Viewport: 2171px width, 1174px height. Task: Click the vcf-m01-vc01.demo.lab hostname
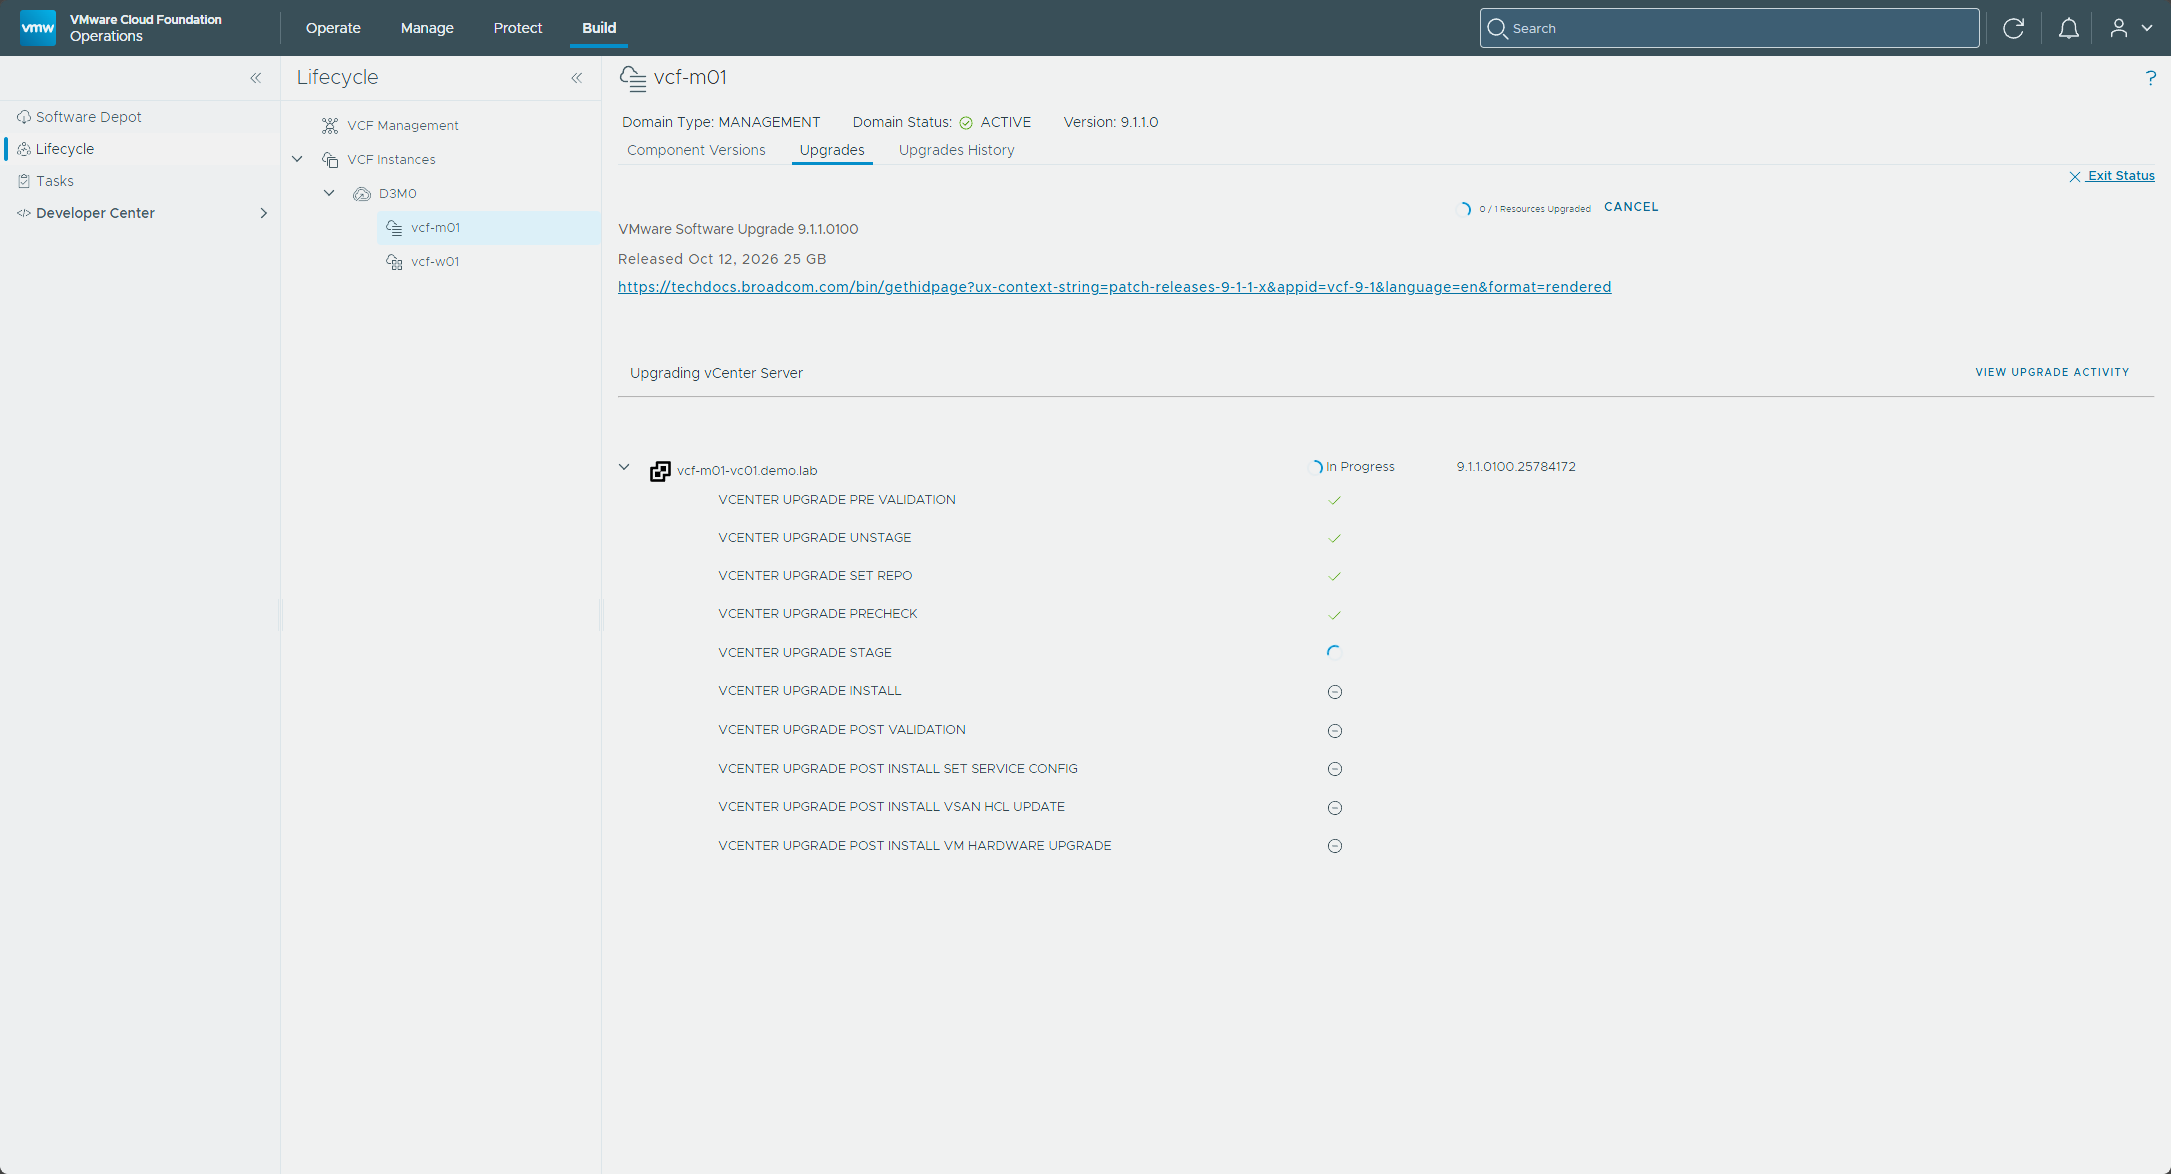[747, 471]
